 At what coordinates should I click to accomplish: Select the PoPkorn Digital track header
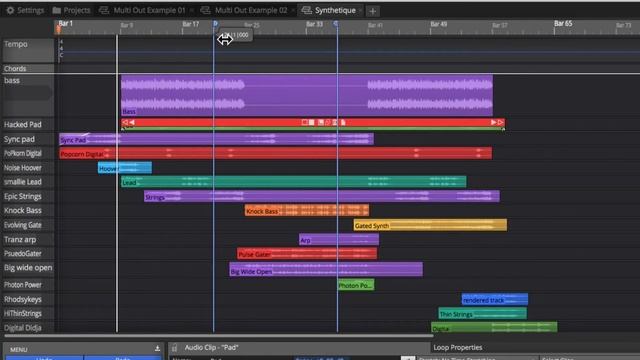(28, 153)
